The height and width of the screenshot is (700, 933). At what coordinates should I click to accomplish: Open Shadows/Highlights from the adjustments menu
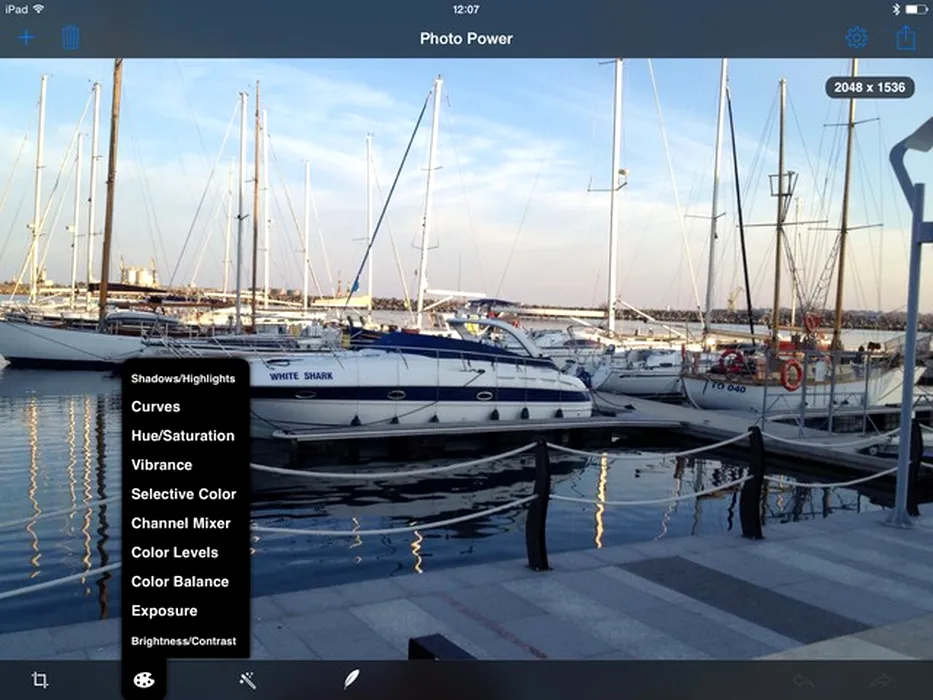coord(183,379)
